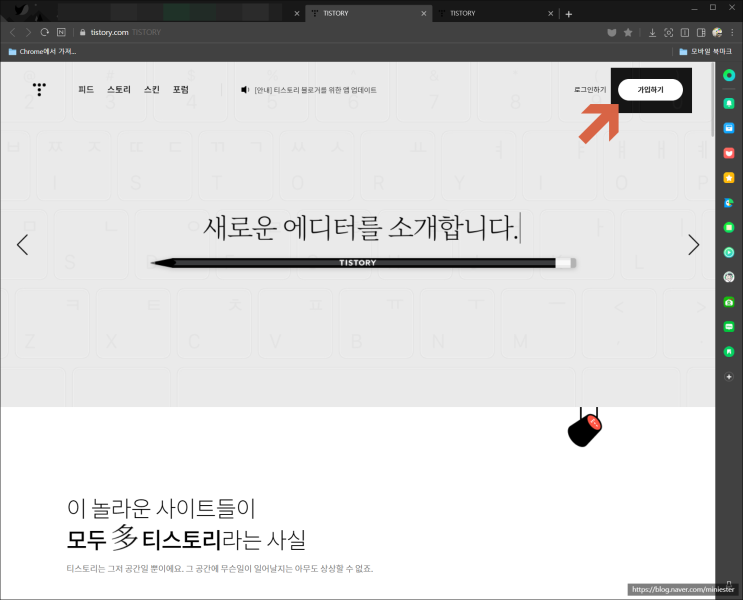The width and height of the screenshot is (743, 600).
Task: Open the 포럼 menu
Action: tap(181, 90)
